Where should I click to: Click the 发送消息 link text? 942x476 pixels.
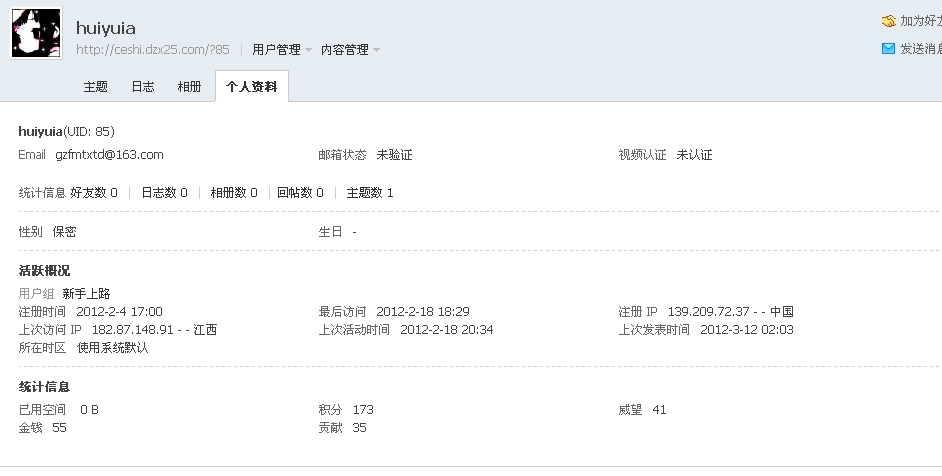pyautogui.click(x=921, y=48)
